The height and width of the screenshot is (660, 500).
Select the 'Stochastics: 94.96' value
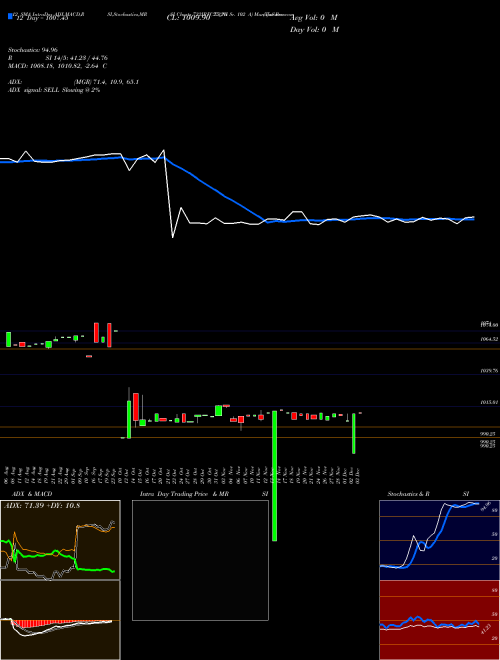[x=33, y=50]
